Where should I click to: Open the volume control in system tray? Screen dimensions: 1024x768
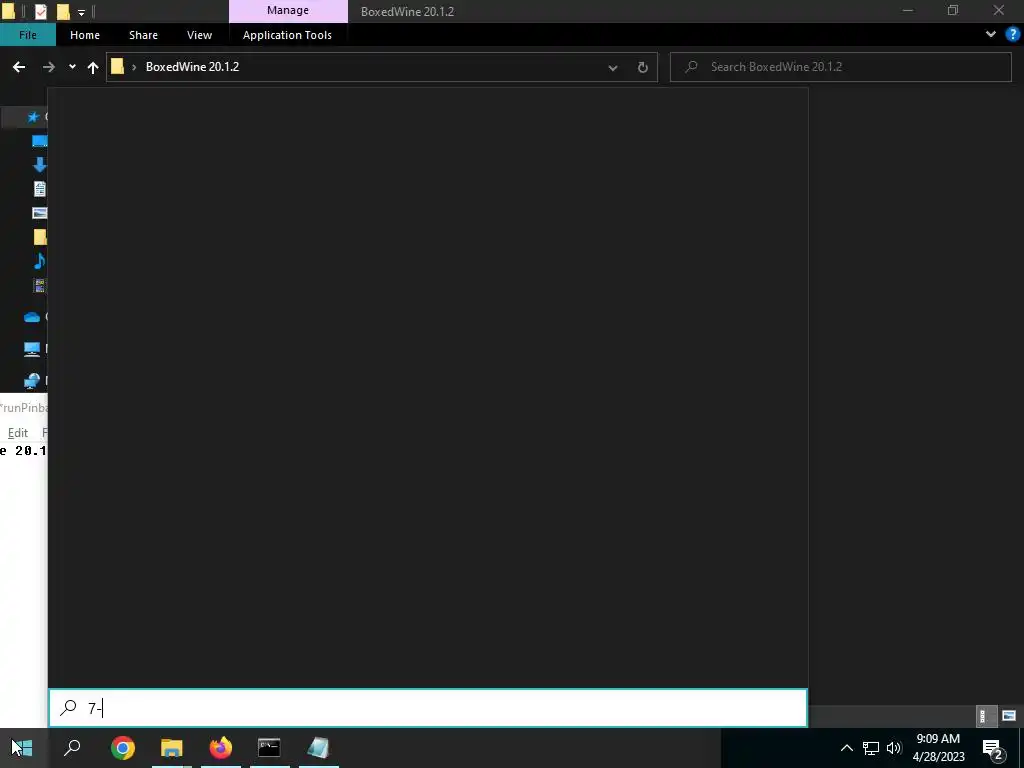coord(894,748)
